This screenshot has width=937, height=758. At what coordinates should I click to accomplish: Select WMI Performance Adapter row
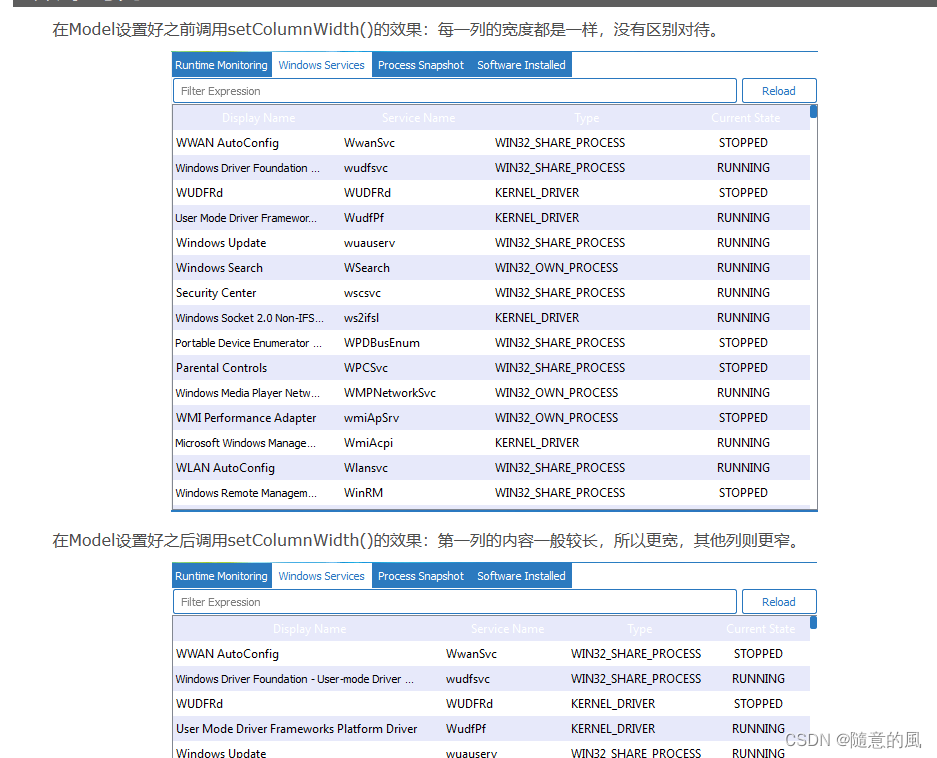(491, 418)
